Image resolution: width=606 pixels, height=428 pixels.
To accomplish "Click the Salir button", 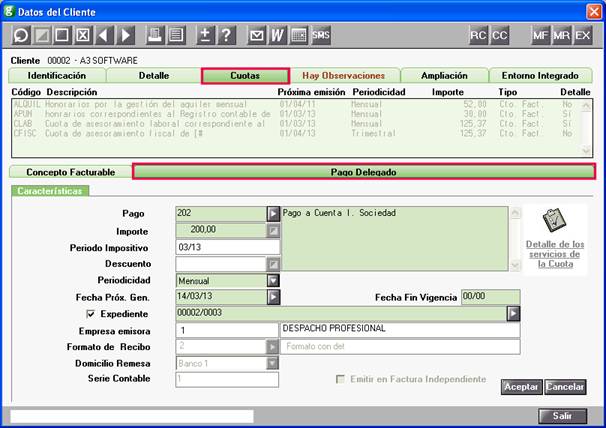I will click(x=562, y=416).
